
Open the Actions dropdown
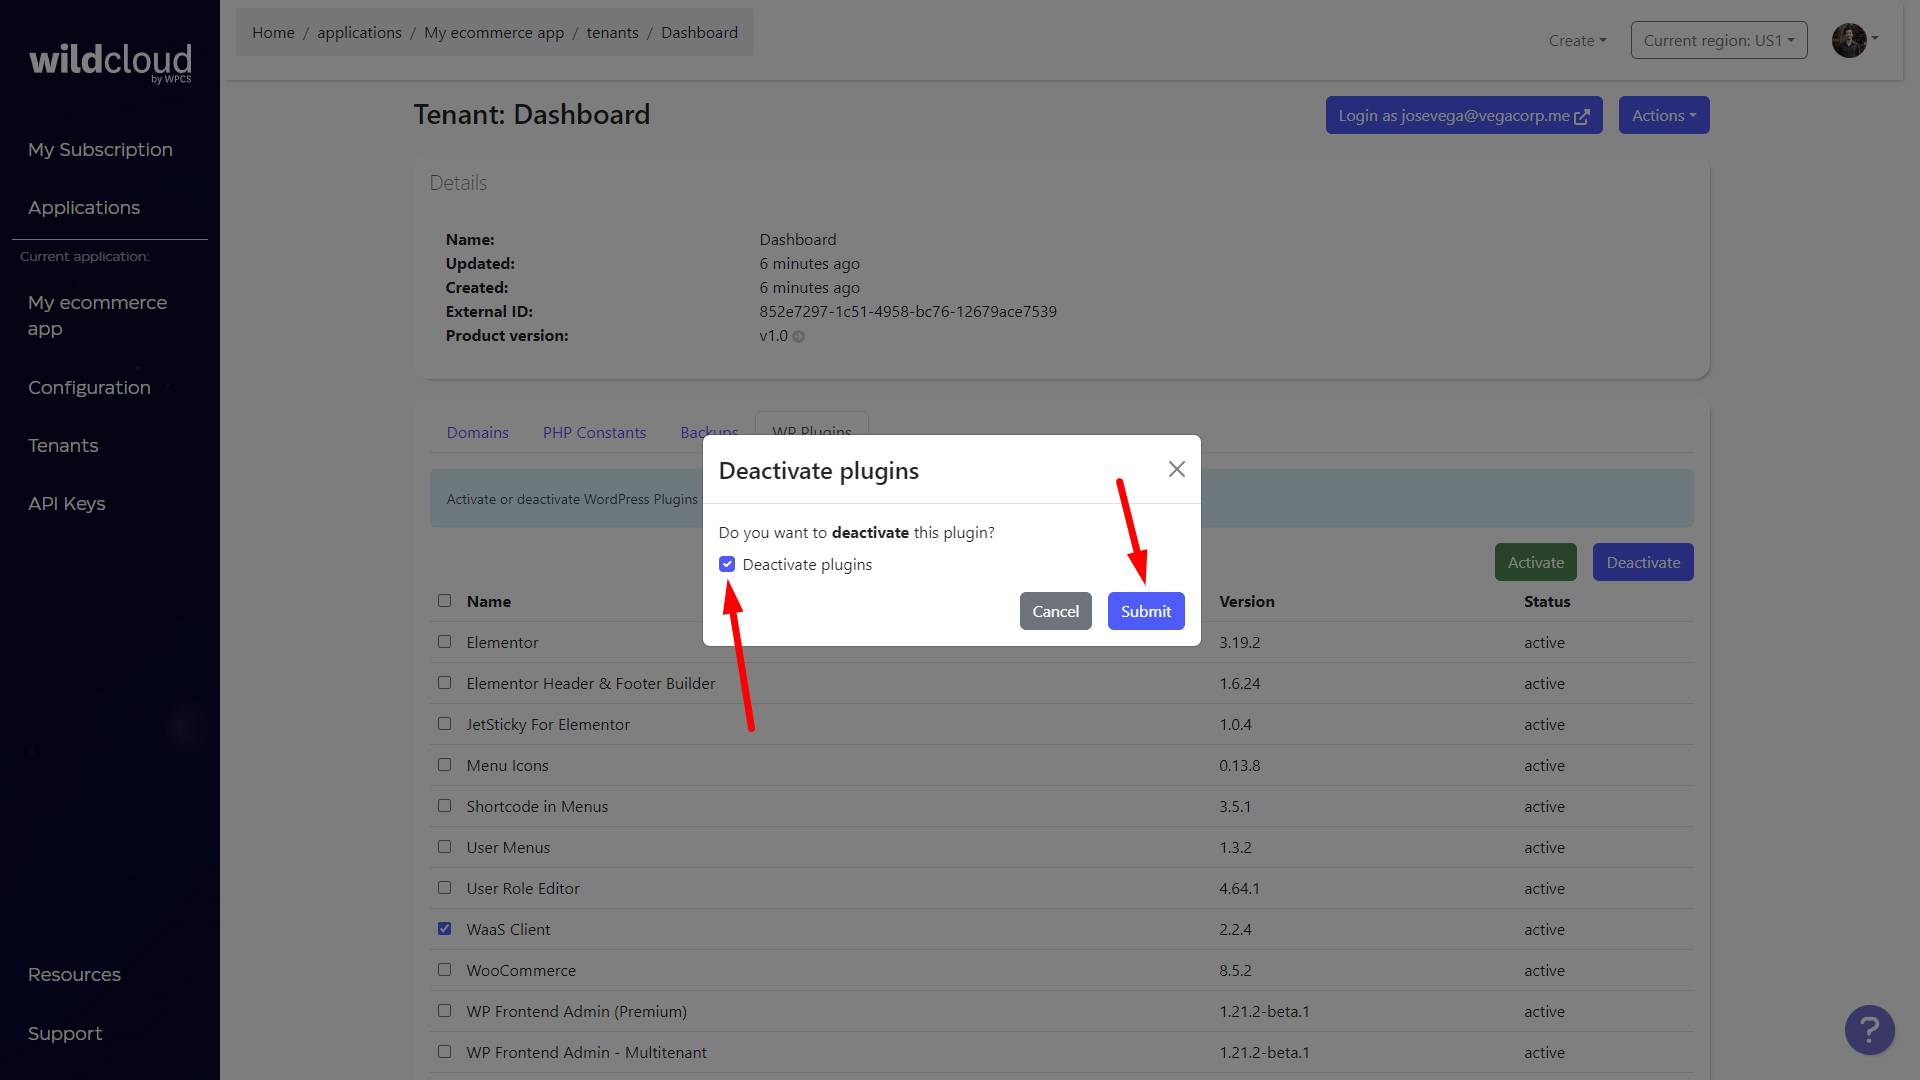[x=1663, y=115]
